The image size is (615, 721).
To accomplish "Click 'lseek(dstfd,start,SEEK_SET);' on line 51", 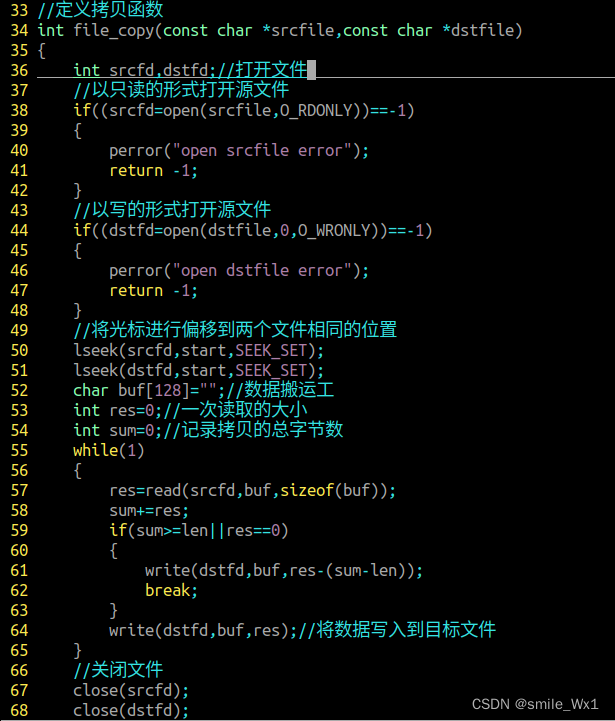I will point(199,370).
